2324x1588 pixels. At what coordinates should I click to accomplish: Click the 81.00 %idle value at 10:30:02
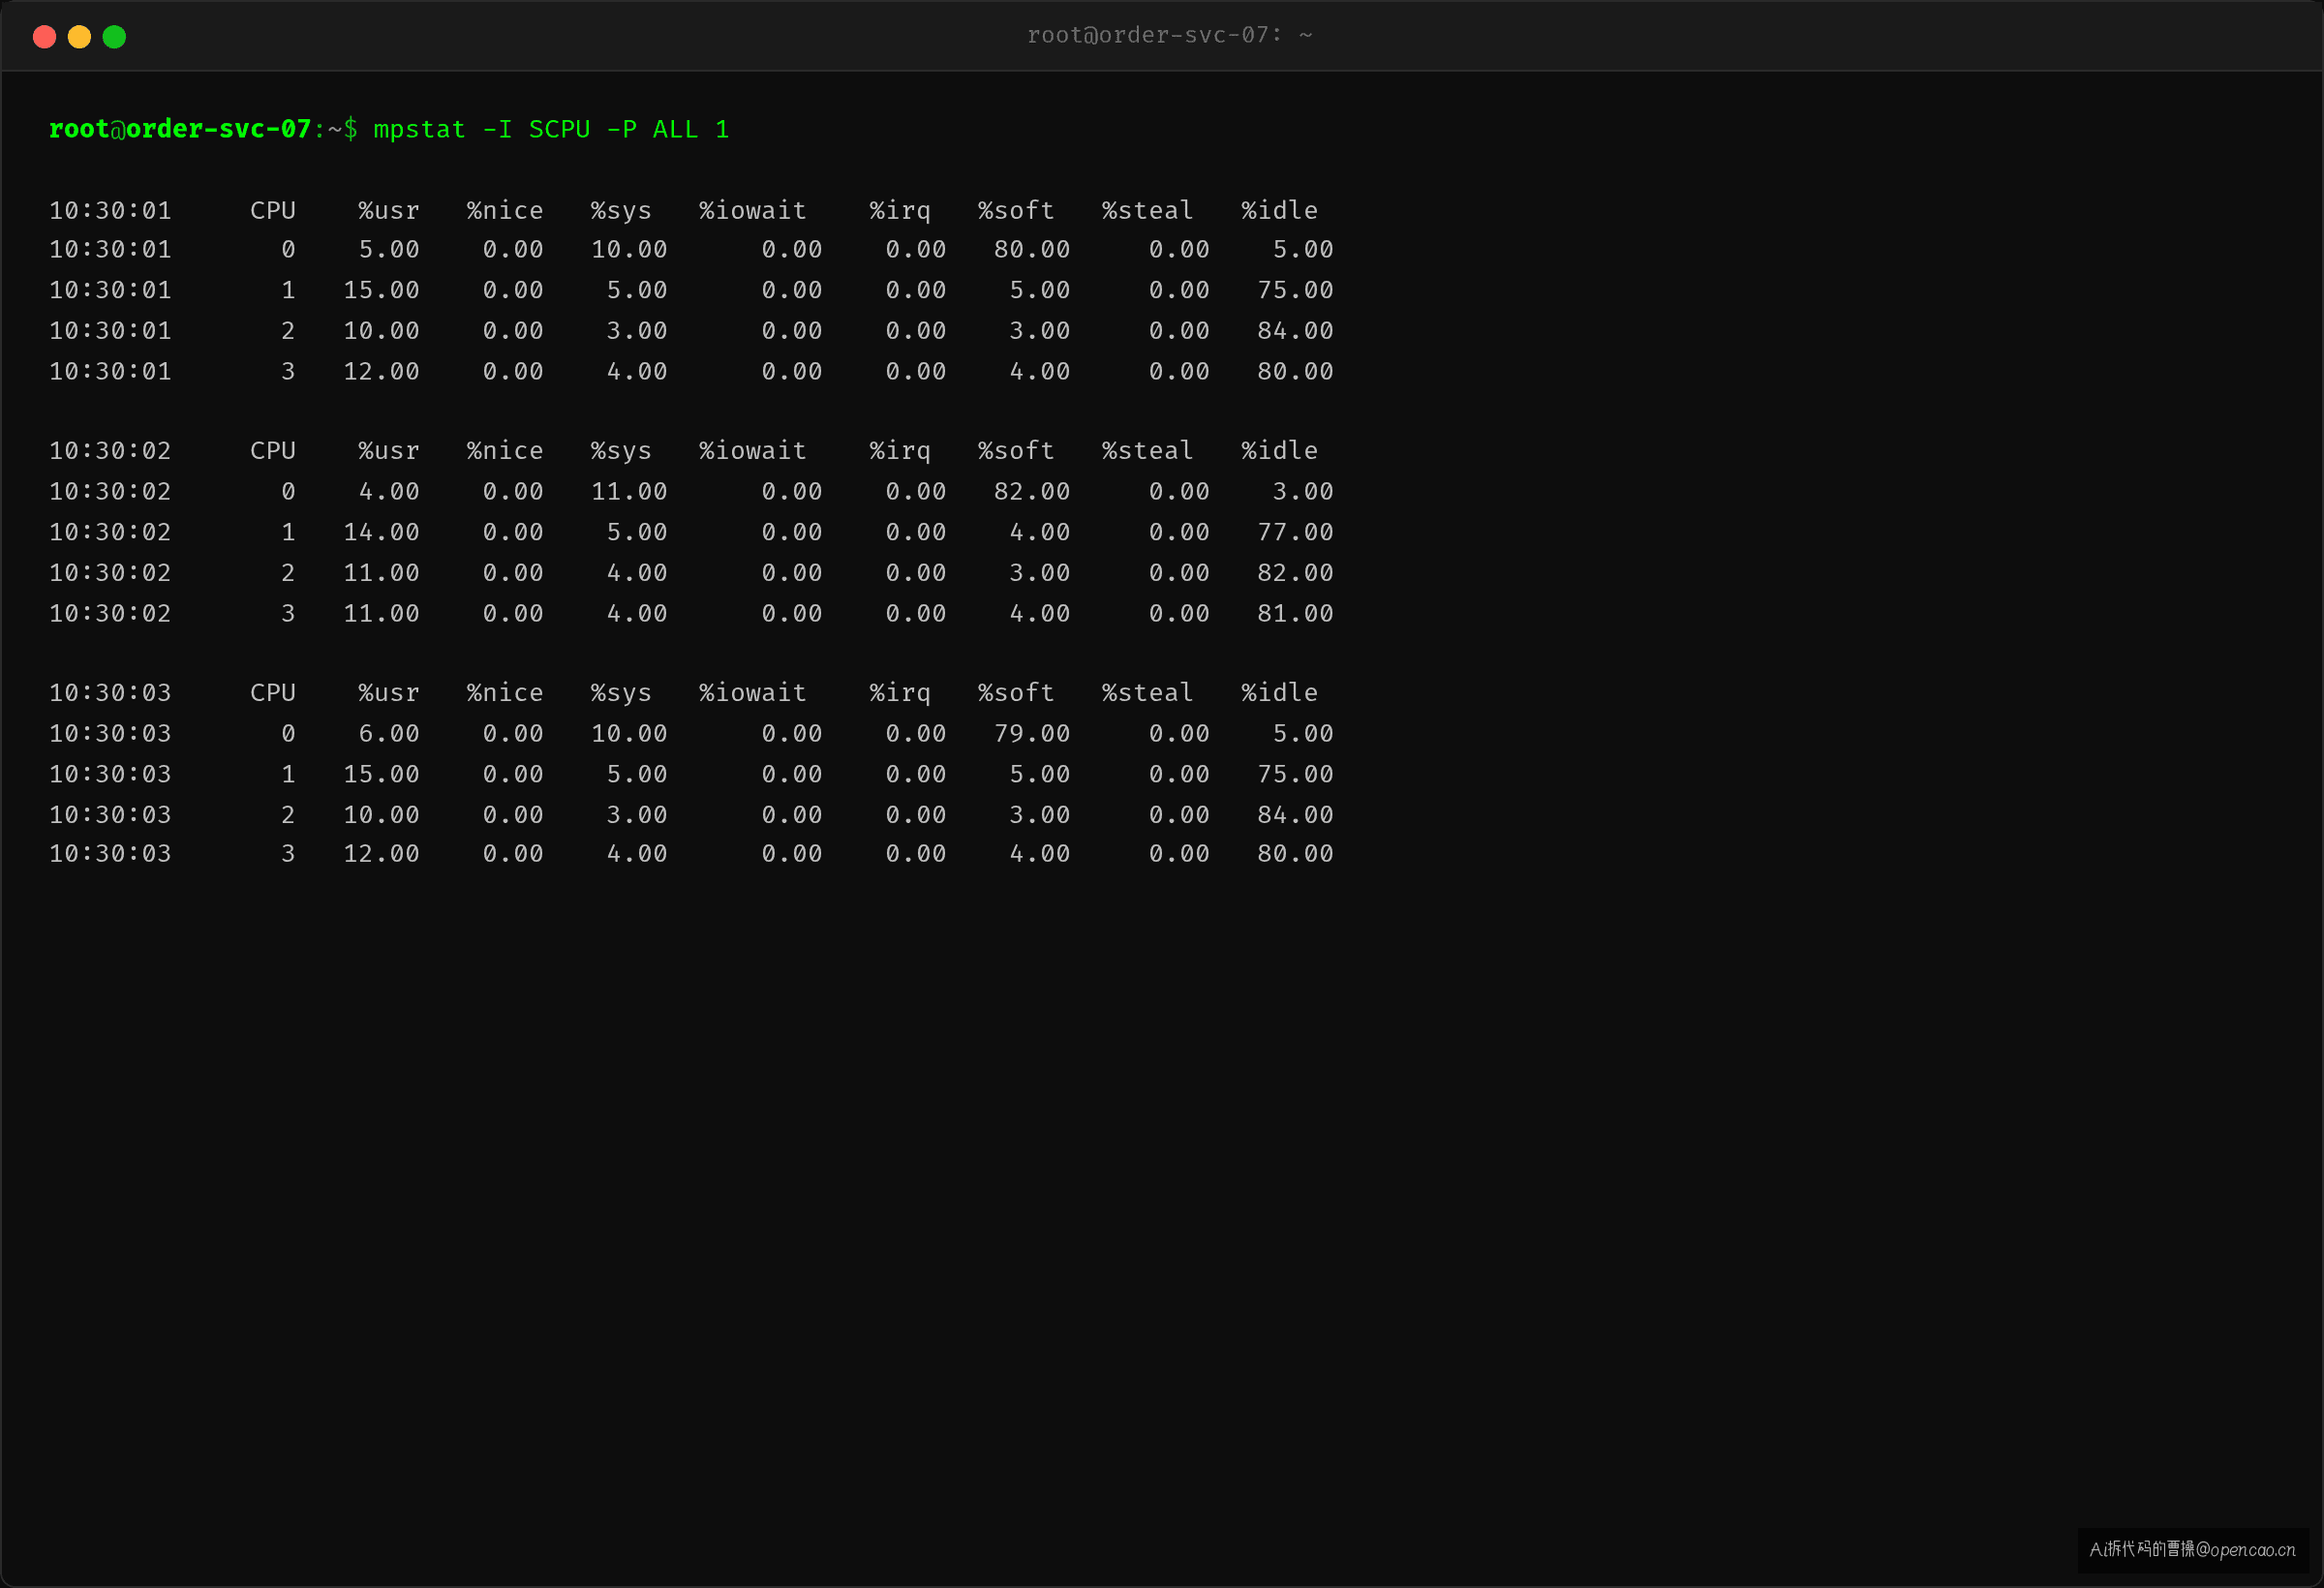[1295, 613]
